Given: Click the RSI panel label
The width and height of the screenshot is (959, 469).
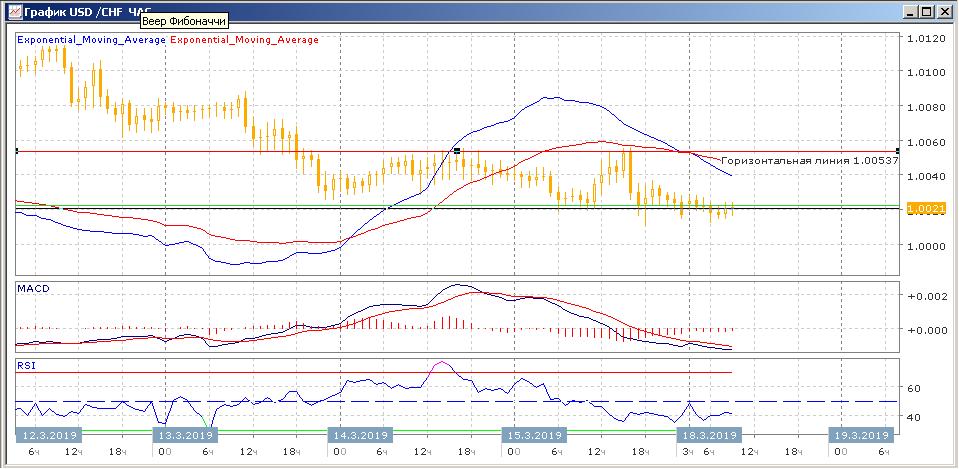Looking at the screenshot, I should (24, 364).
